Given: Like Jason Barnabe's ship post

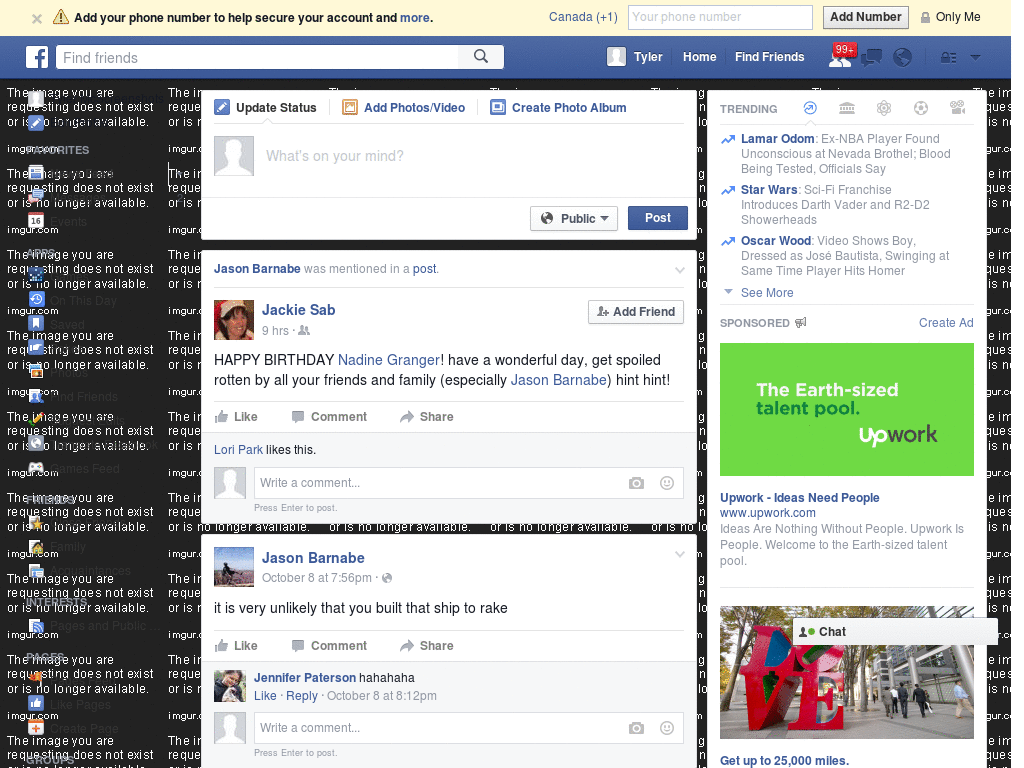Looking at the screenshot, I should point(236,646).
